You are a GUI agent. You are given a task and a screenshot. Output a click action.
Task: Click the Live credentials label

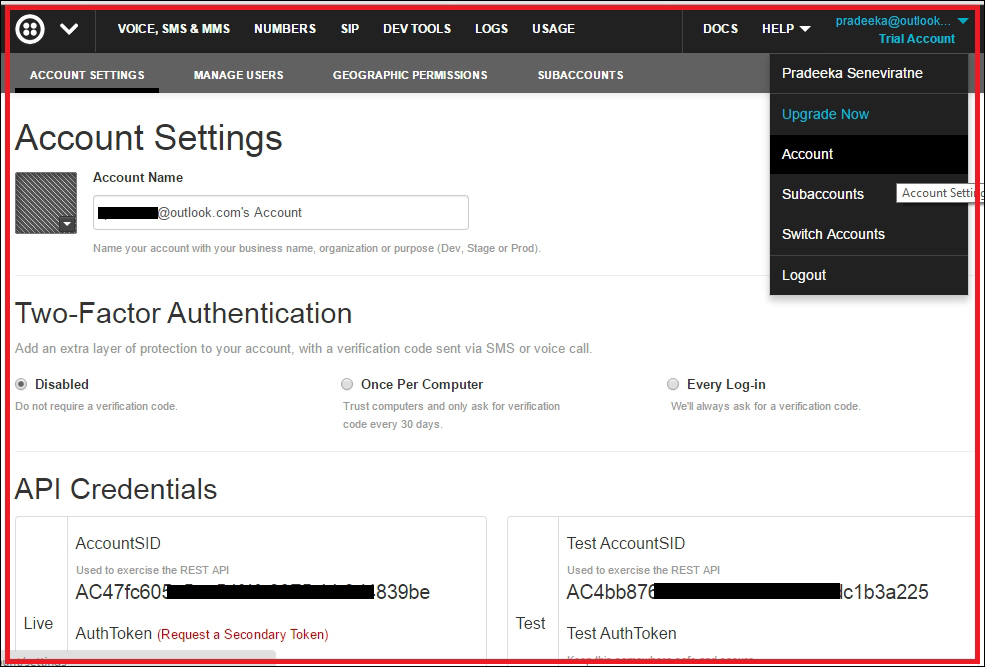point(38,623)
